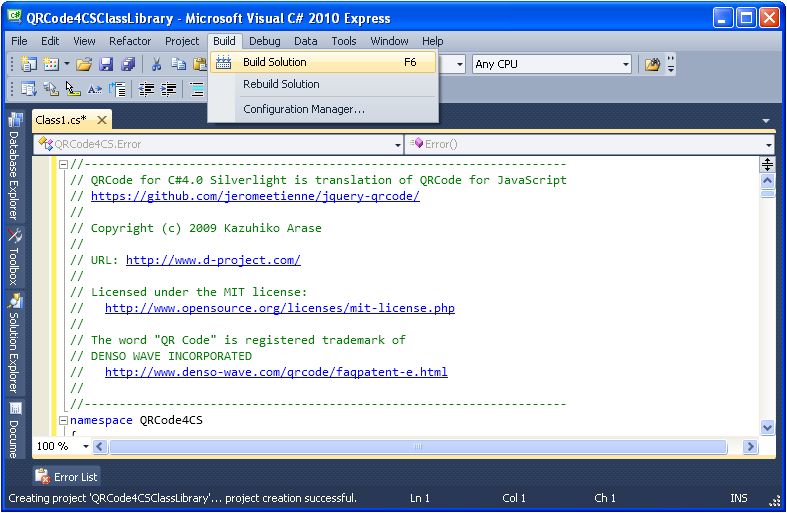Expand the Error() members dropdown
This screenshot has width=787, height=513.
pyautogui.click(x=769, y=145)
